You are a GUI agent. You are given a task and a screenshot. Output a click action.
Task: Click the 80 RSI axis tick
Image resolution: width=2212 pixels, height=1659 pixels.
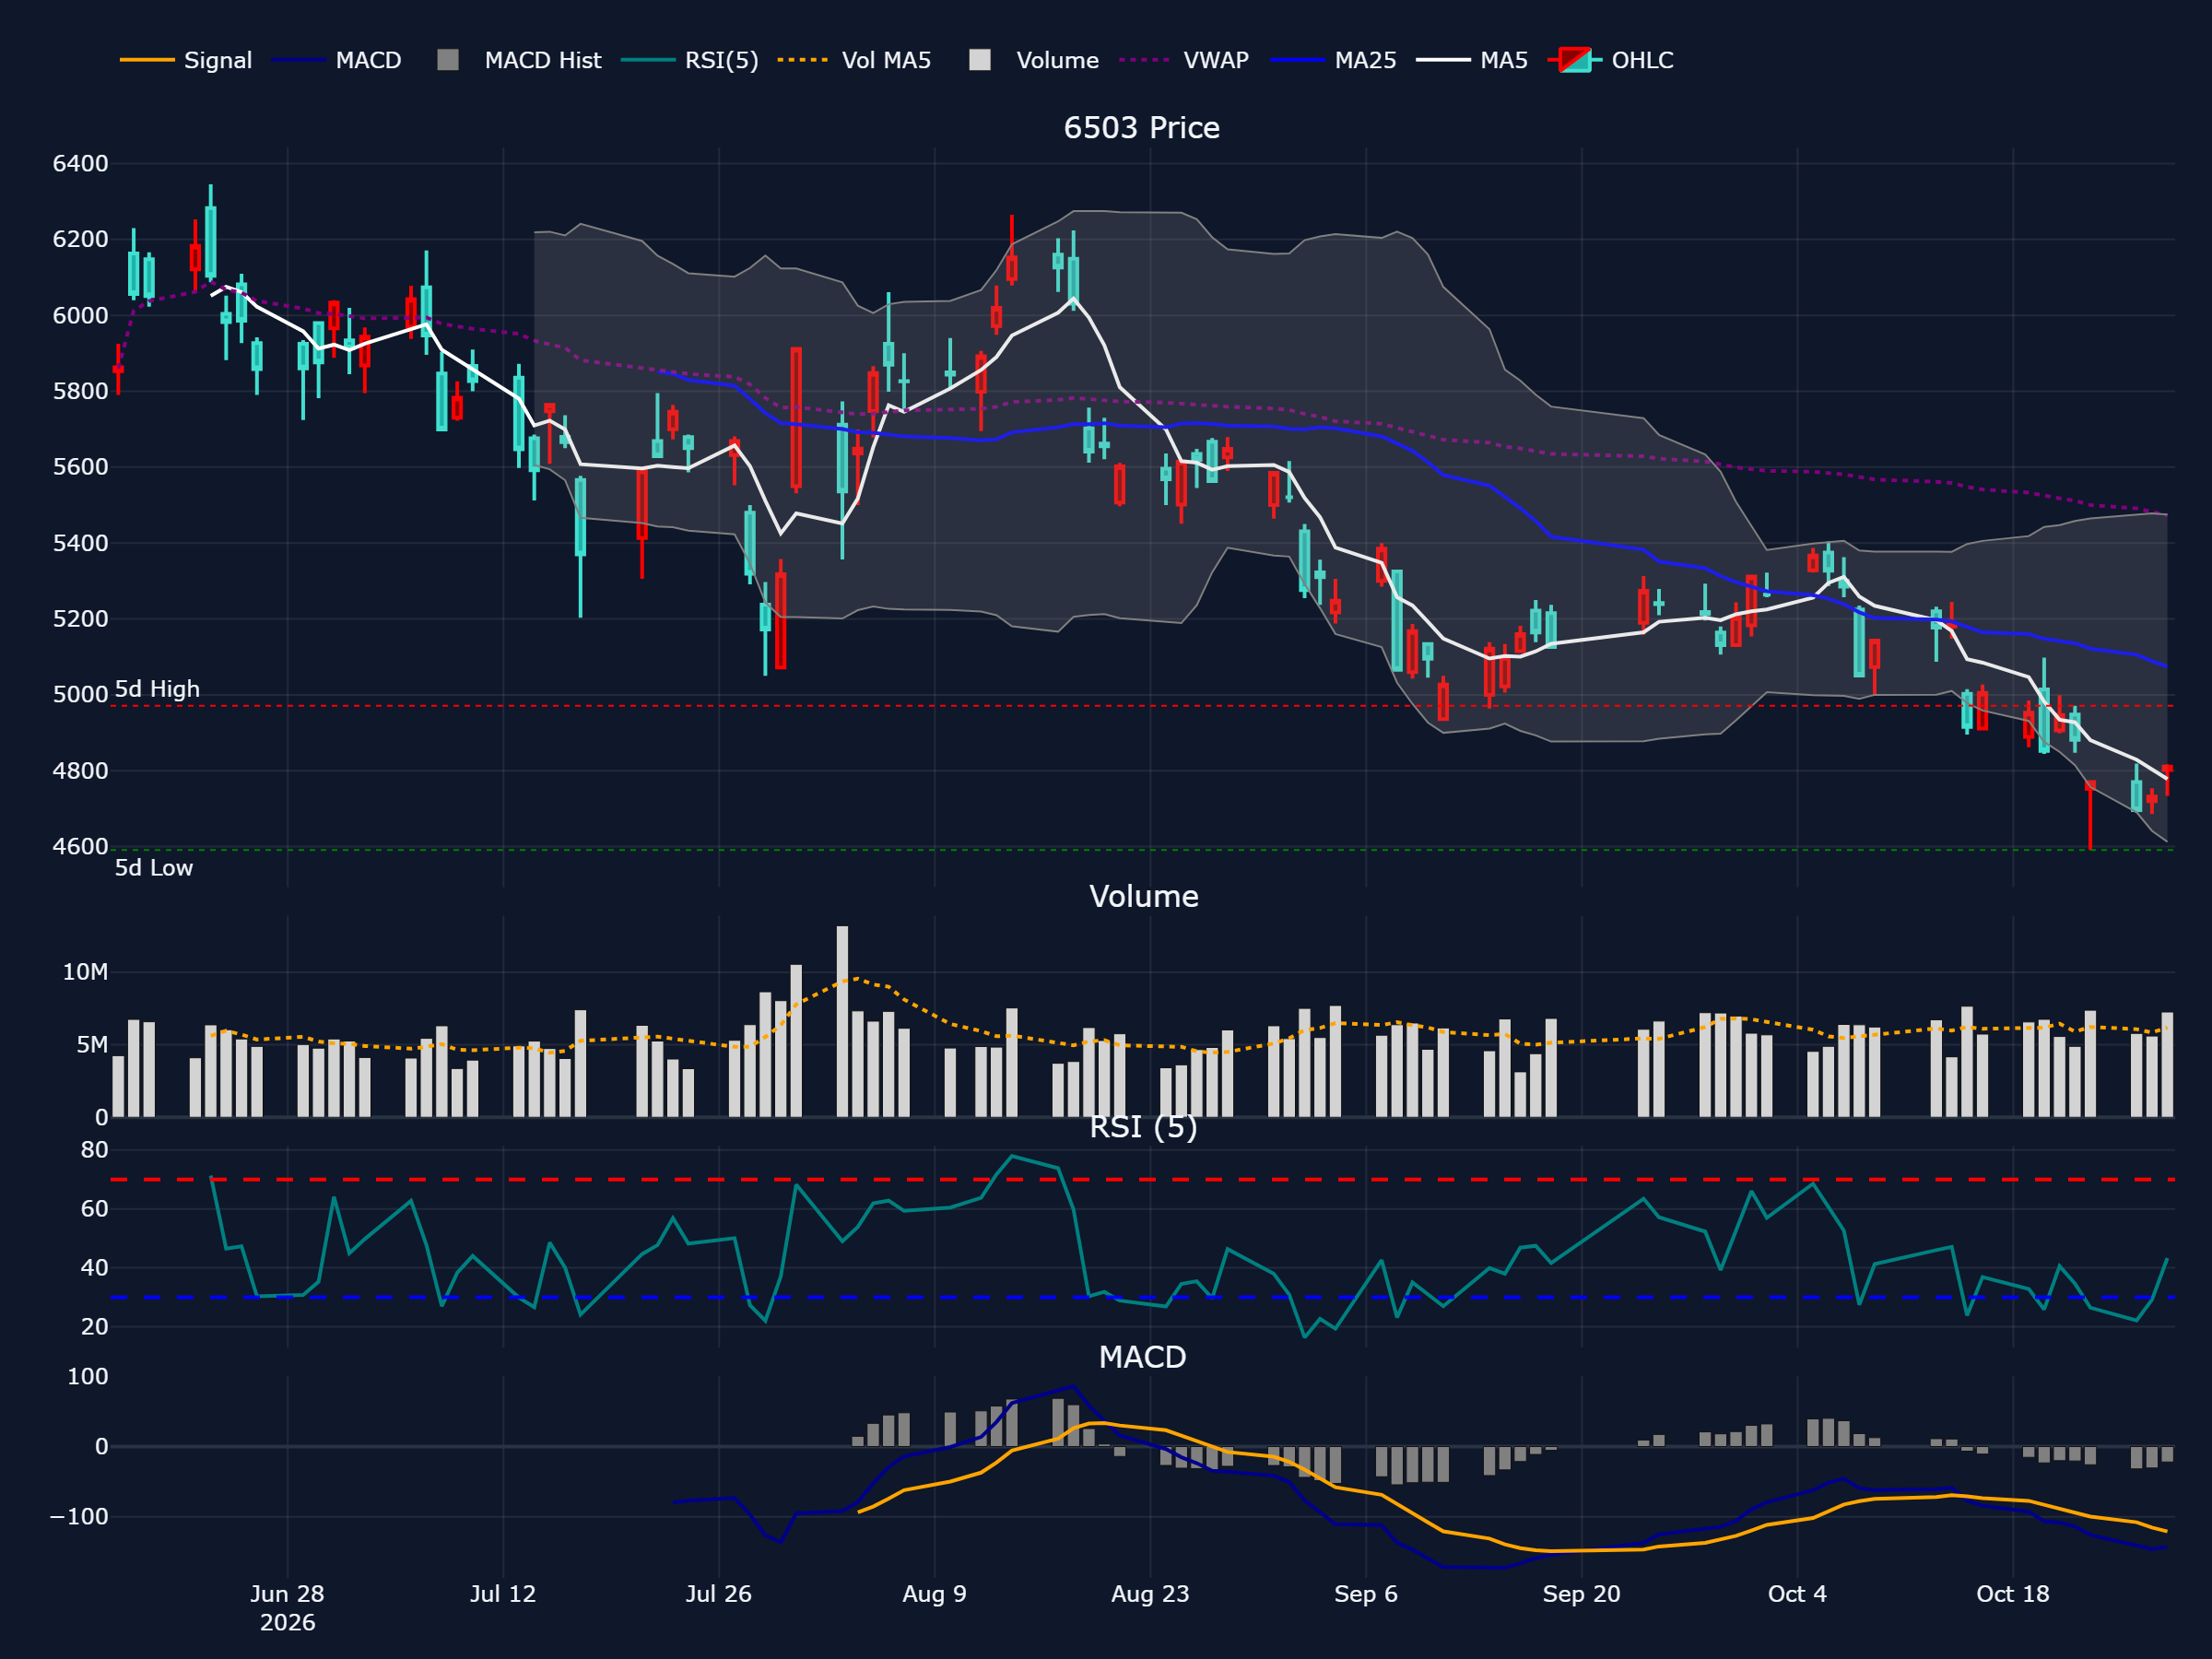click(95, 1150)
